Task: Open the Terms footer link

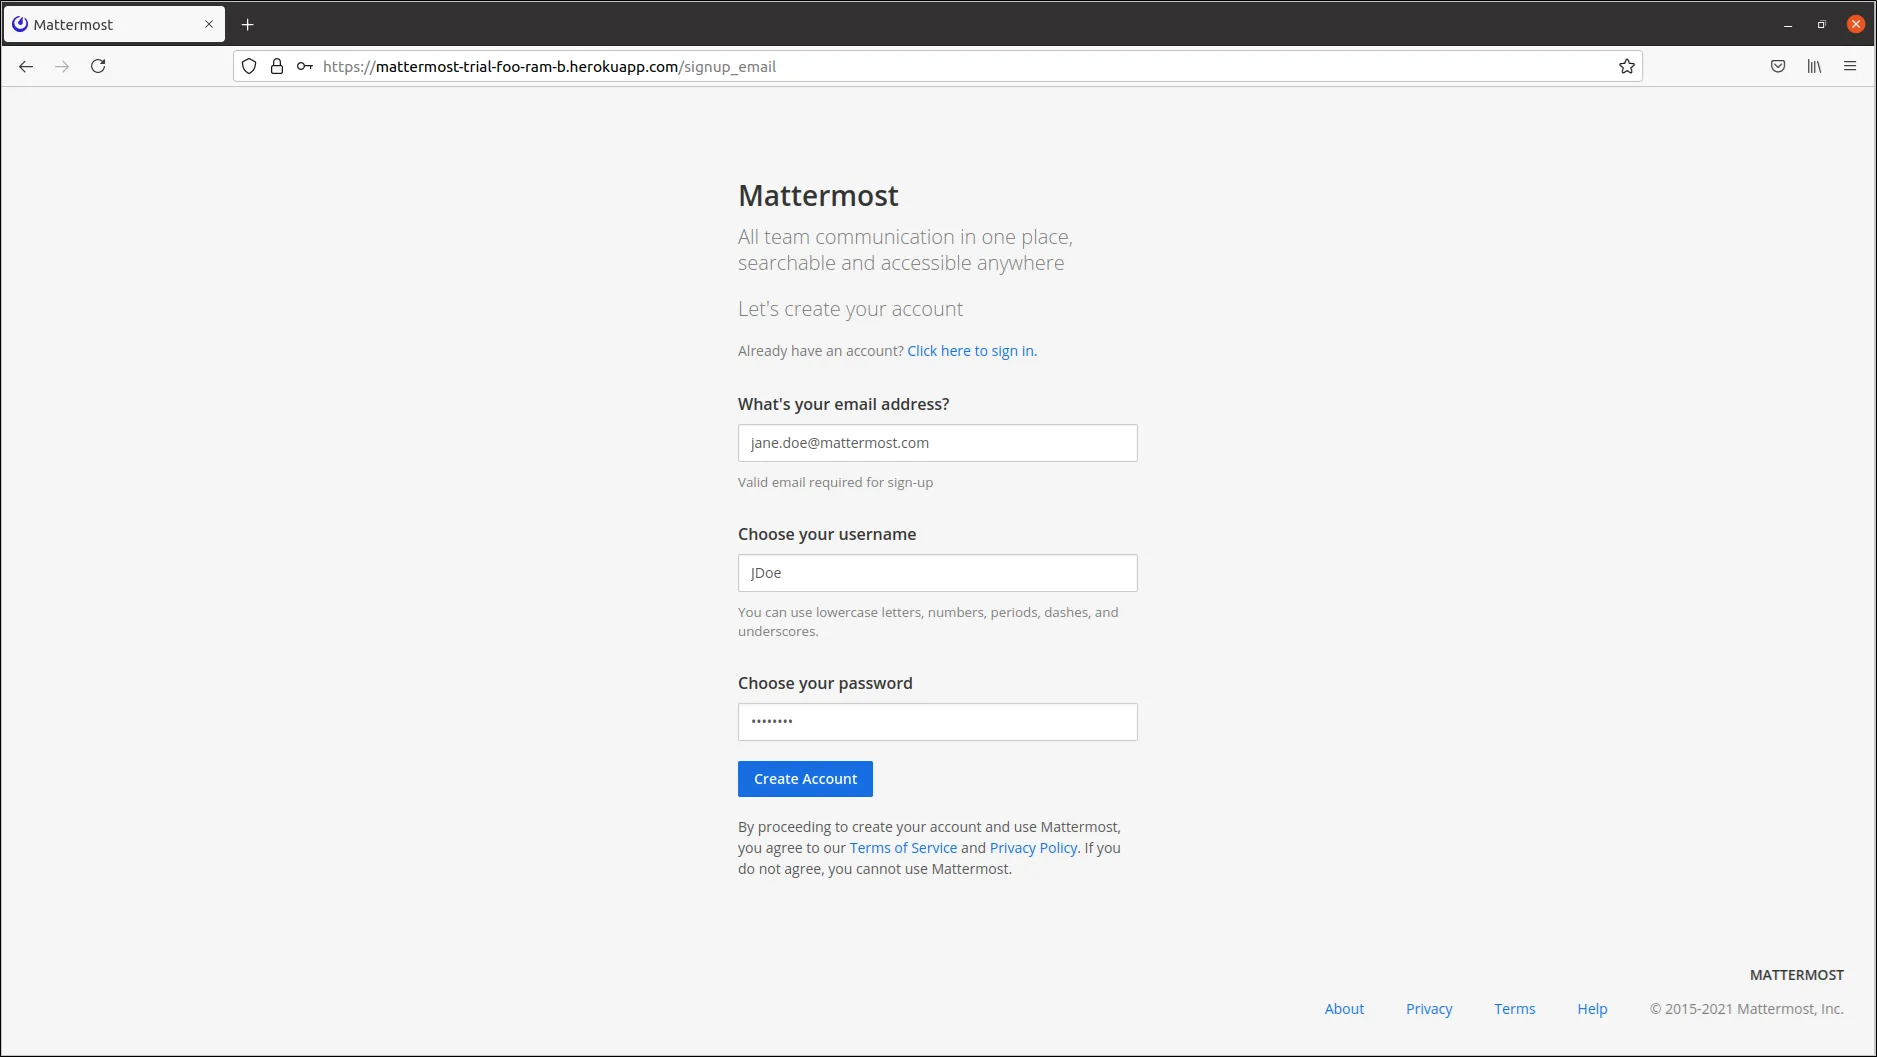Action: pos(1514,1009)
